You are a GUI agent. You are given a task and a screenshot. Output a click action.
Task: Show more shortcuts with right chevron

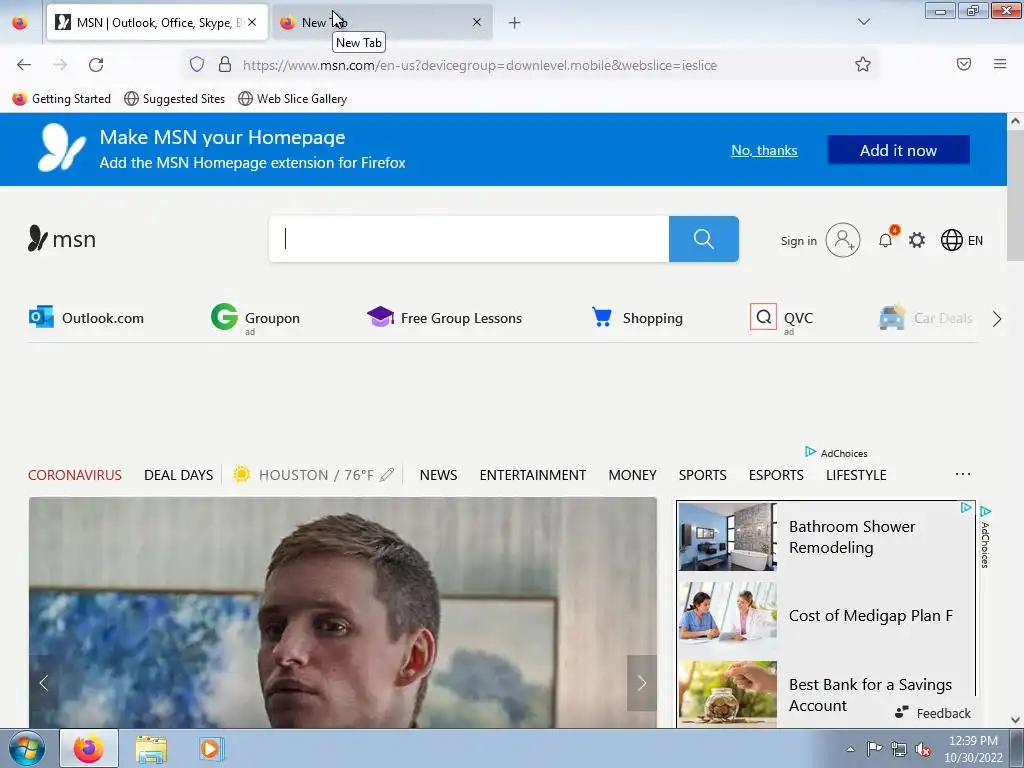point(997,319)
